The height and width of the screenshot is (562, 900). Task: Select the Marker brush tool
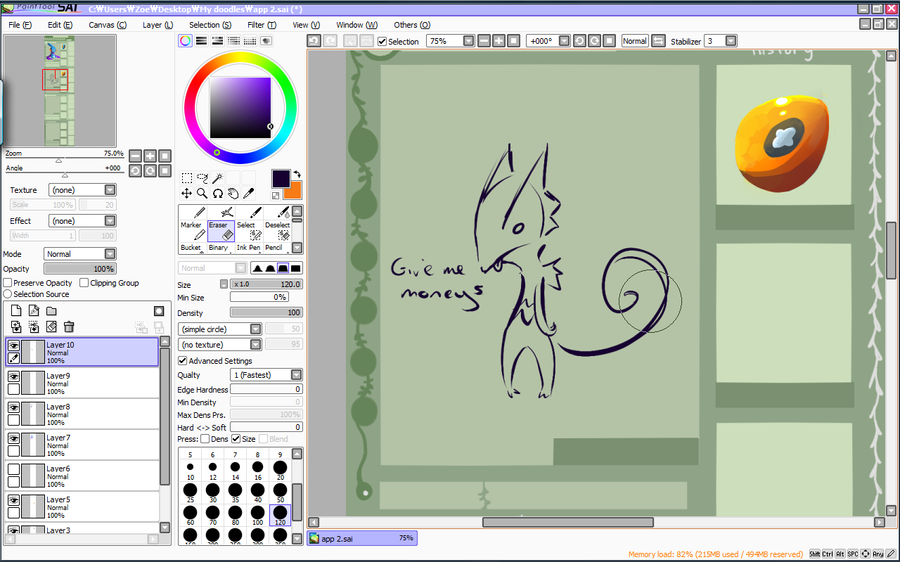coord(193,230)
